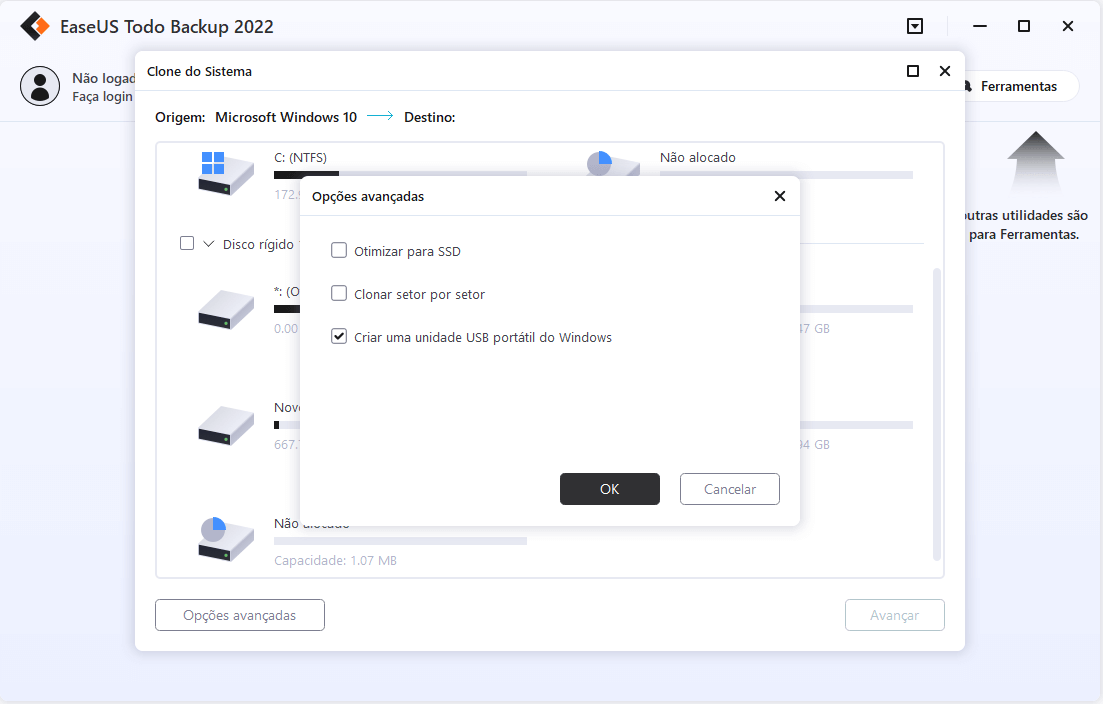Collapse the Disco rígido chevron
This screenshot has width=1103, height=704.
tap(209, 244)
